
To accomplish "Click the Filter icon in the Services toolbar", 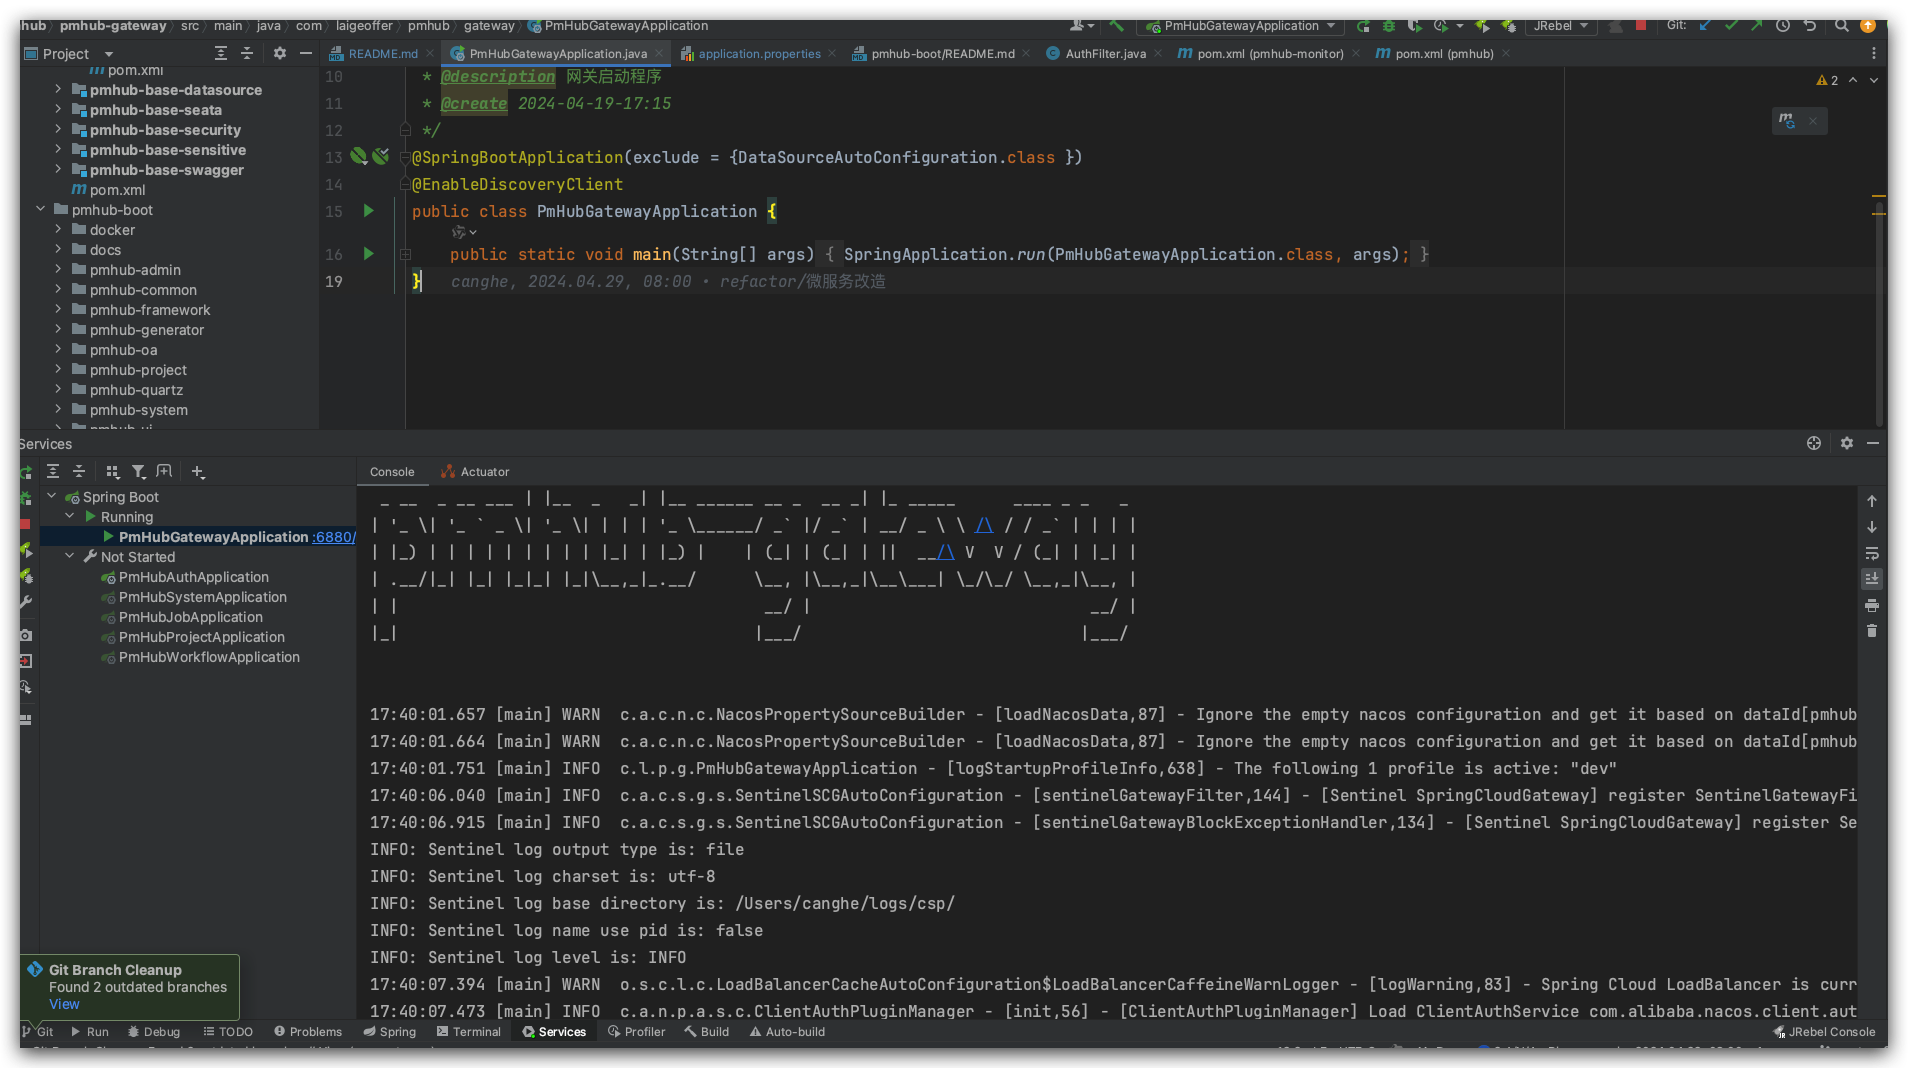I will (139, 472).
